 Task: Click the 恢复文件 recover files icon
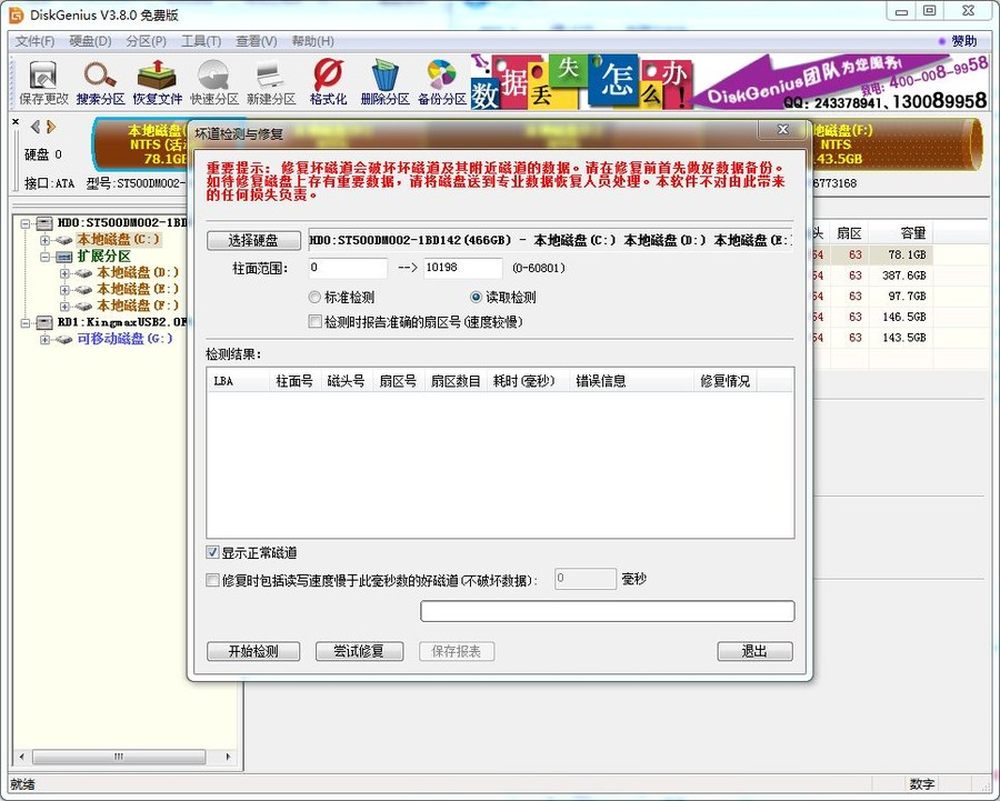point(157,82)
